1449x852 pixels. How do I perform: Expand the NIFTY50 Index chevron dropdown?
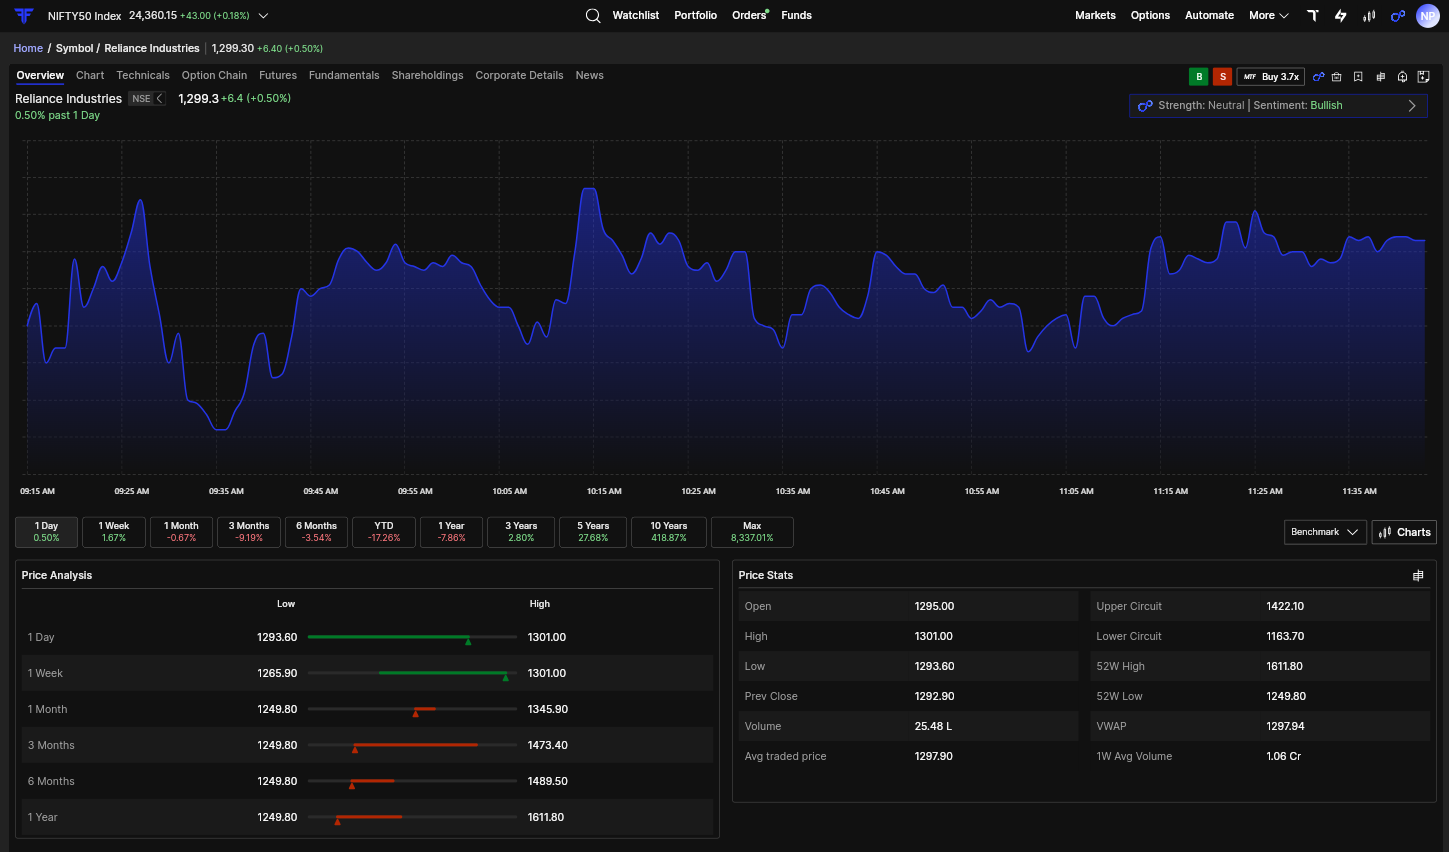pos(263,16)
